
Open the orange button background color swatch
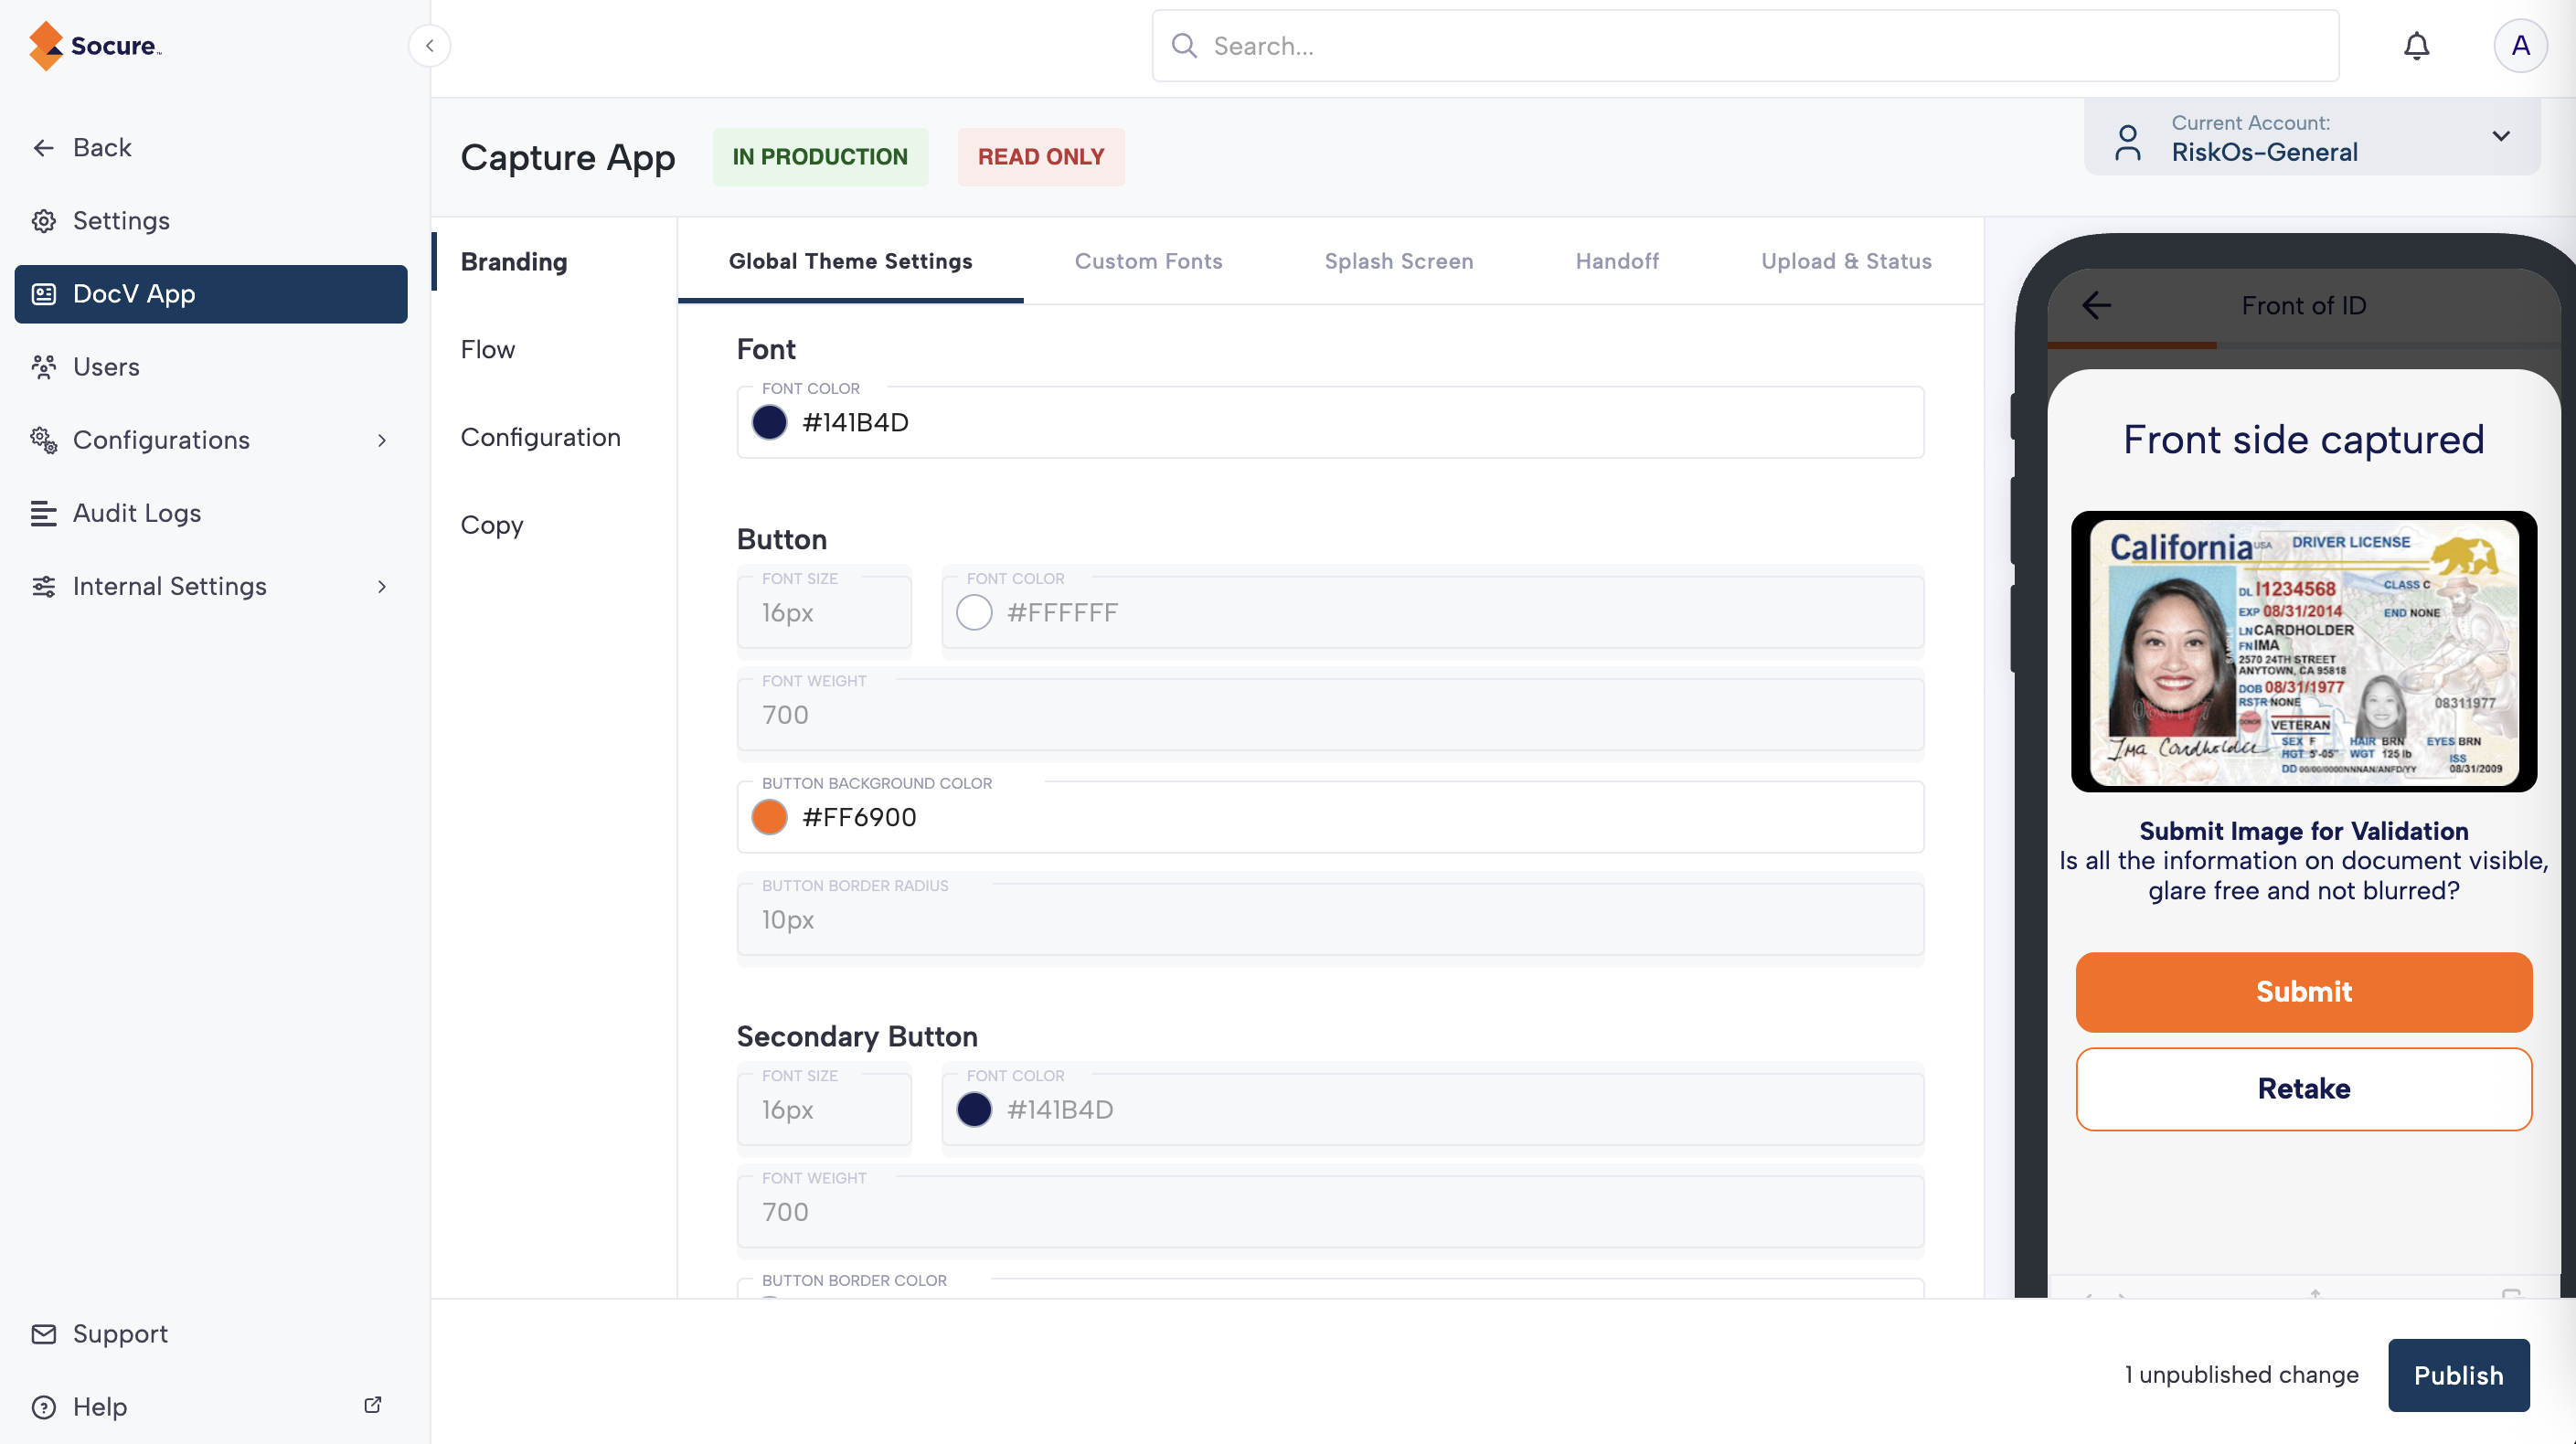(769, 817)
